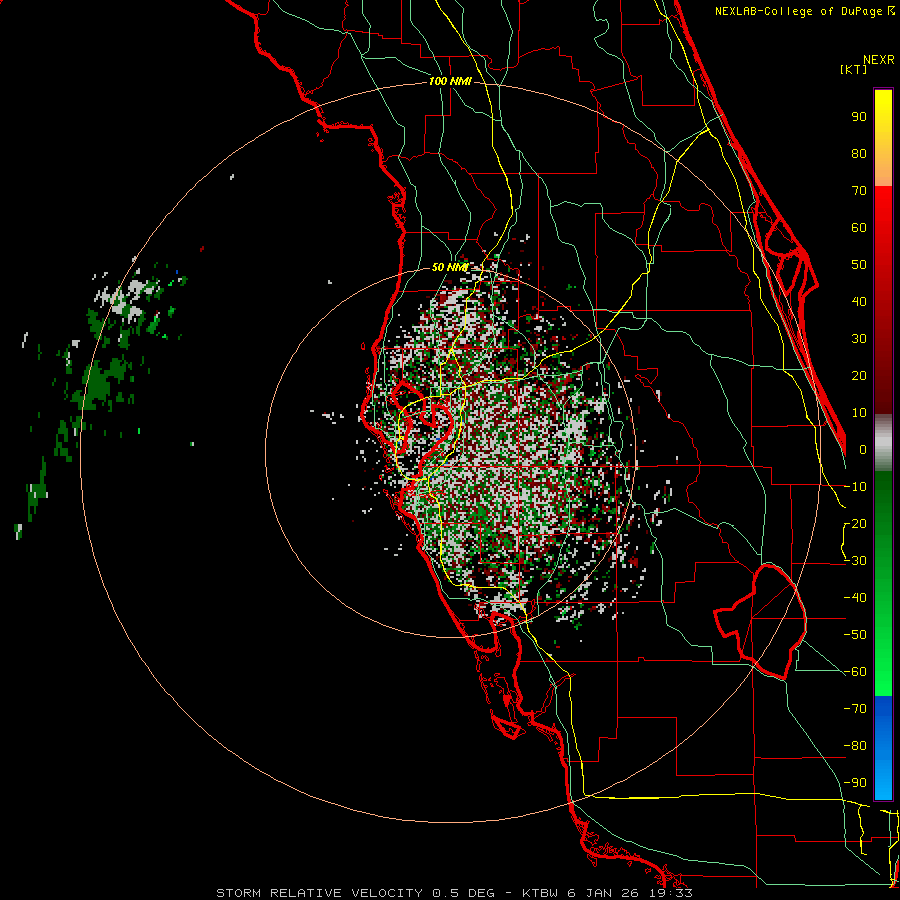Click the -70 value on the velocity scale
Screen dimensions: 900x900
(855, 709)
